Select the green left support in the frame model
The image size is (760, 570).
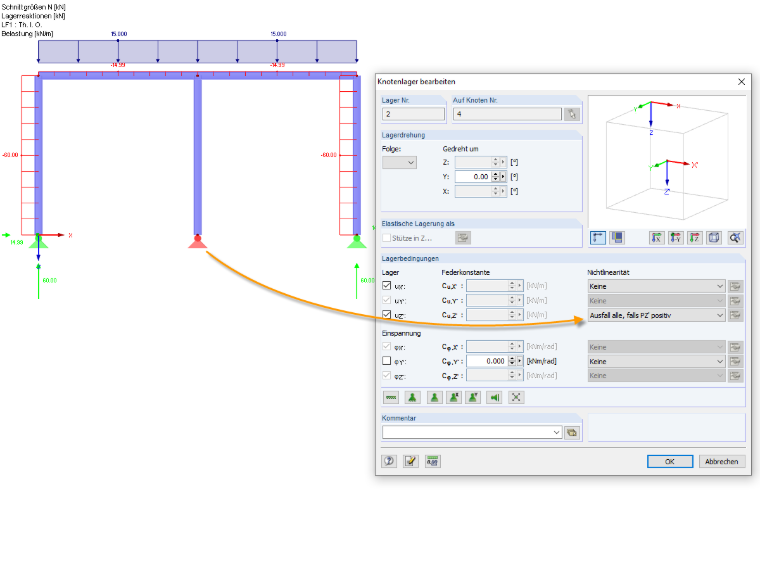point(38,241)
